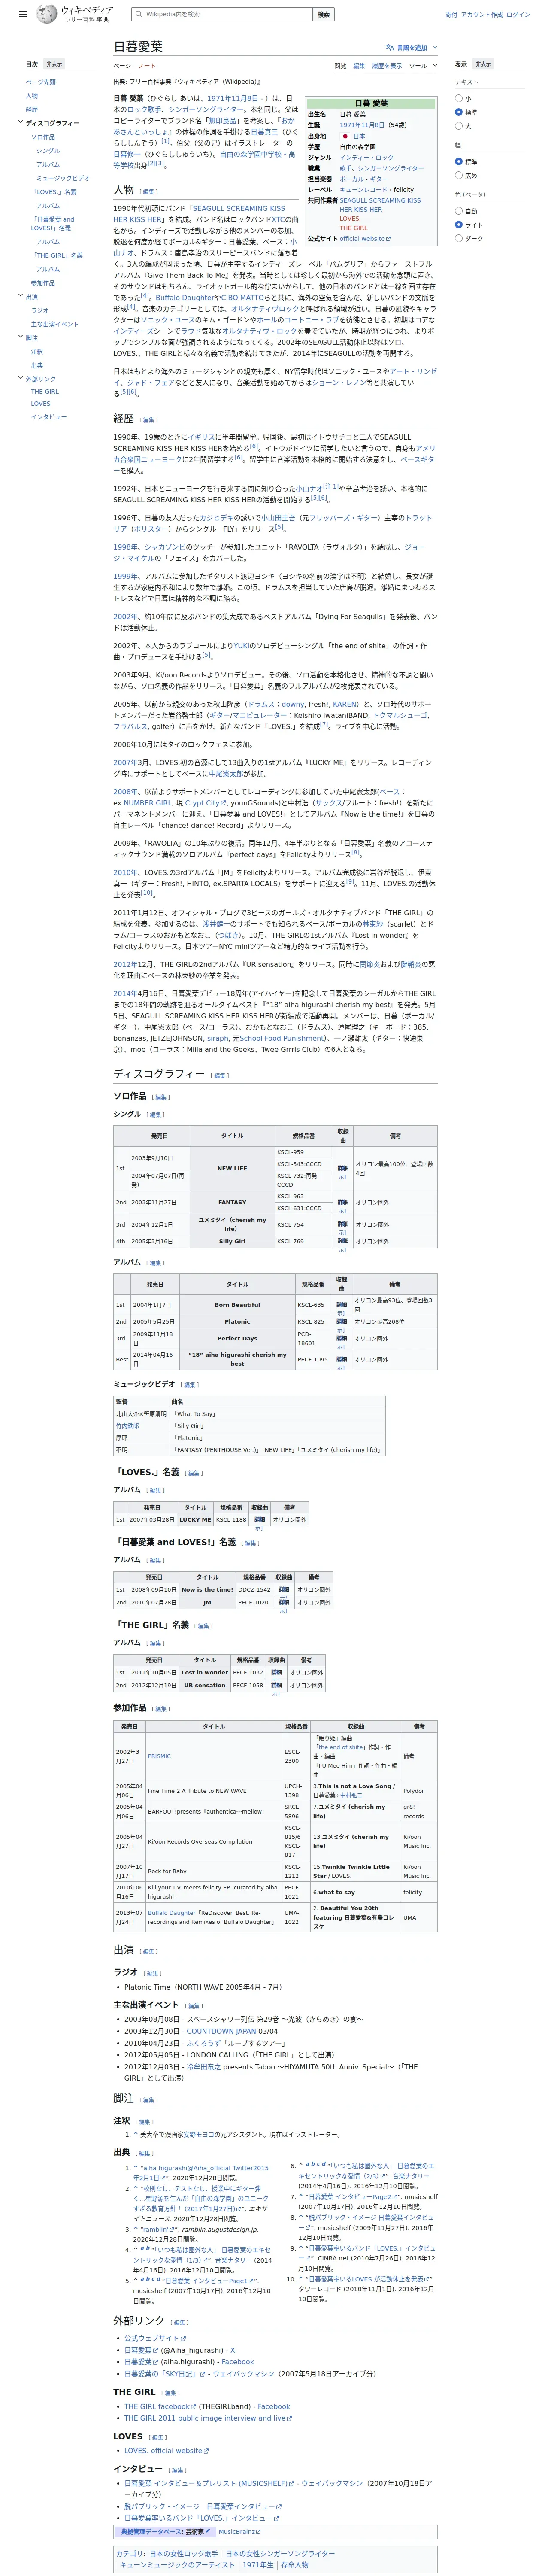
Task: Jump to インタビュー in contents sidebar
Action: coord(49,417)
